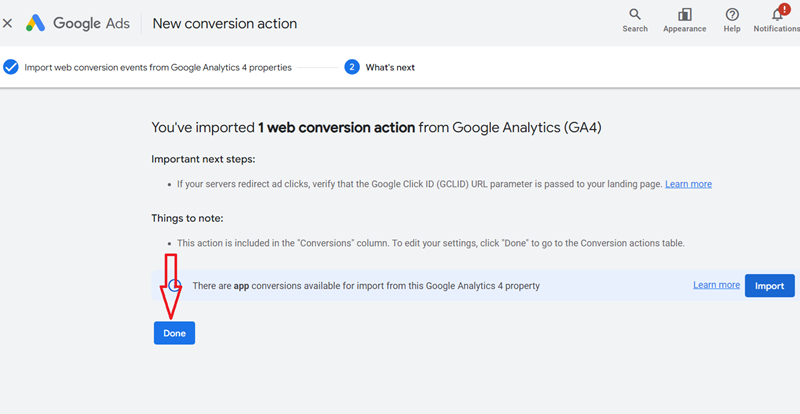The image size is (800, 414).
Task: Click the "You've imported 1 web conversion action" heading
Action: [376, 128]
